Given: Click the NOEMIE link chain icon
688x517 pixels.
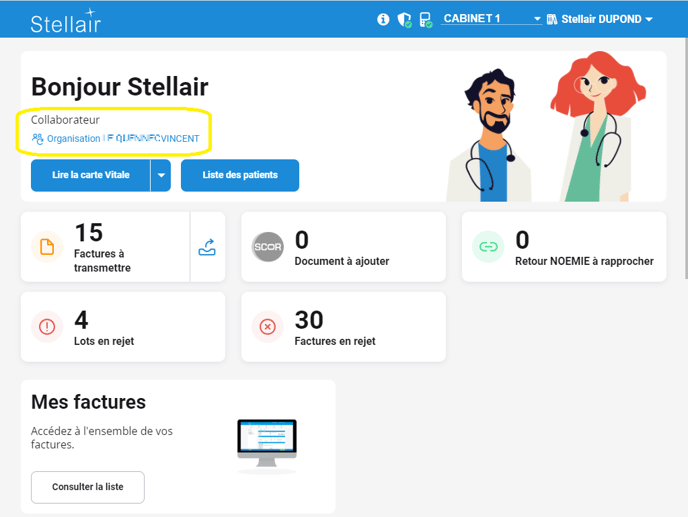Looking at the screenshot, I should [x=488, y=246].
